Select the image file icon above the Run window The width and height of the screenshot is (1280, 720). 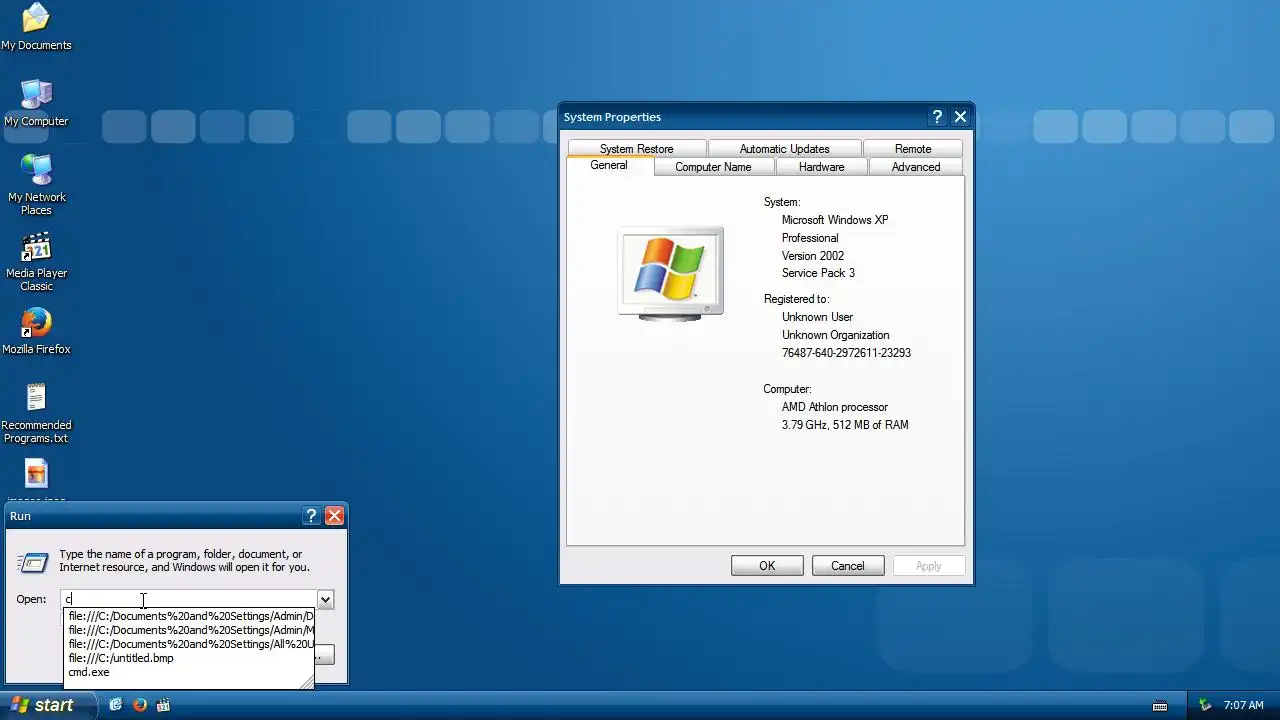pyautogui.click(x=36, y=474)
